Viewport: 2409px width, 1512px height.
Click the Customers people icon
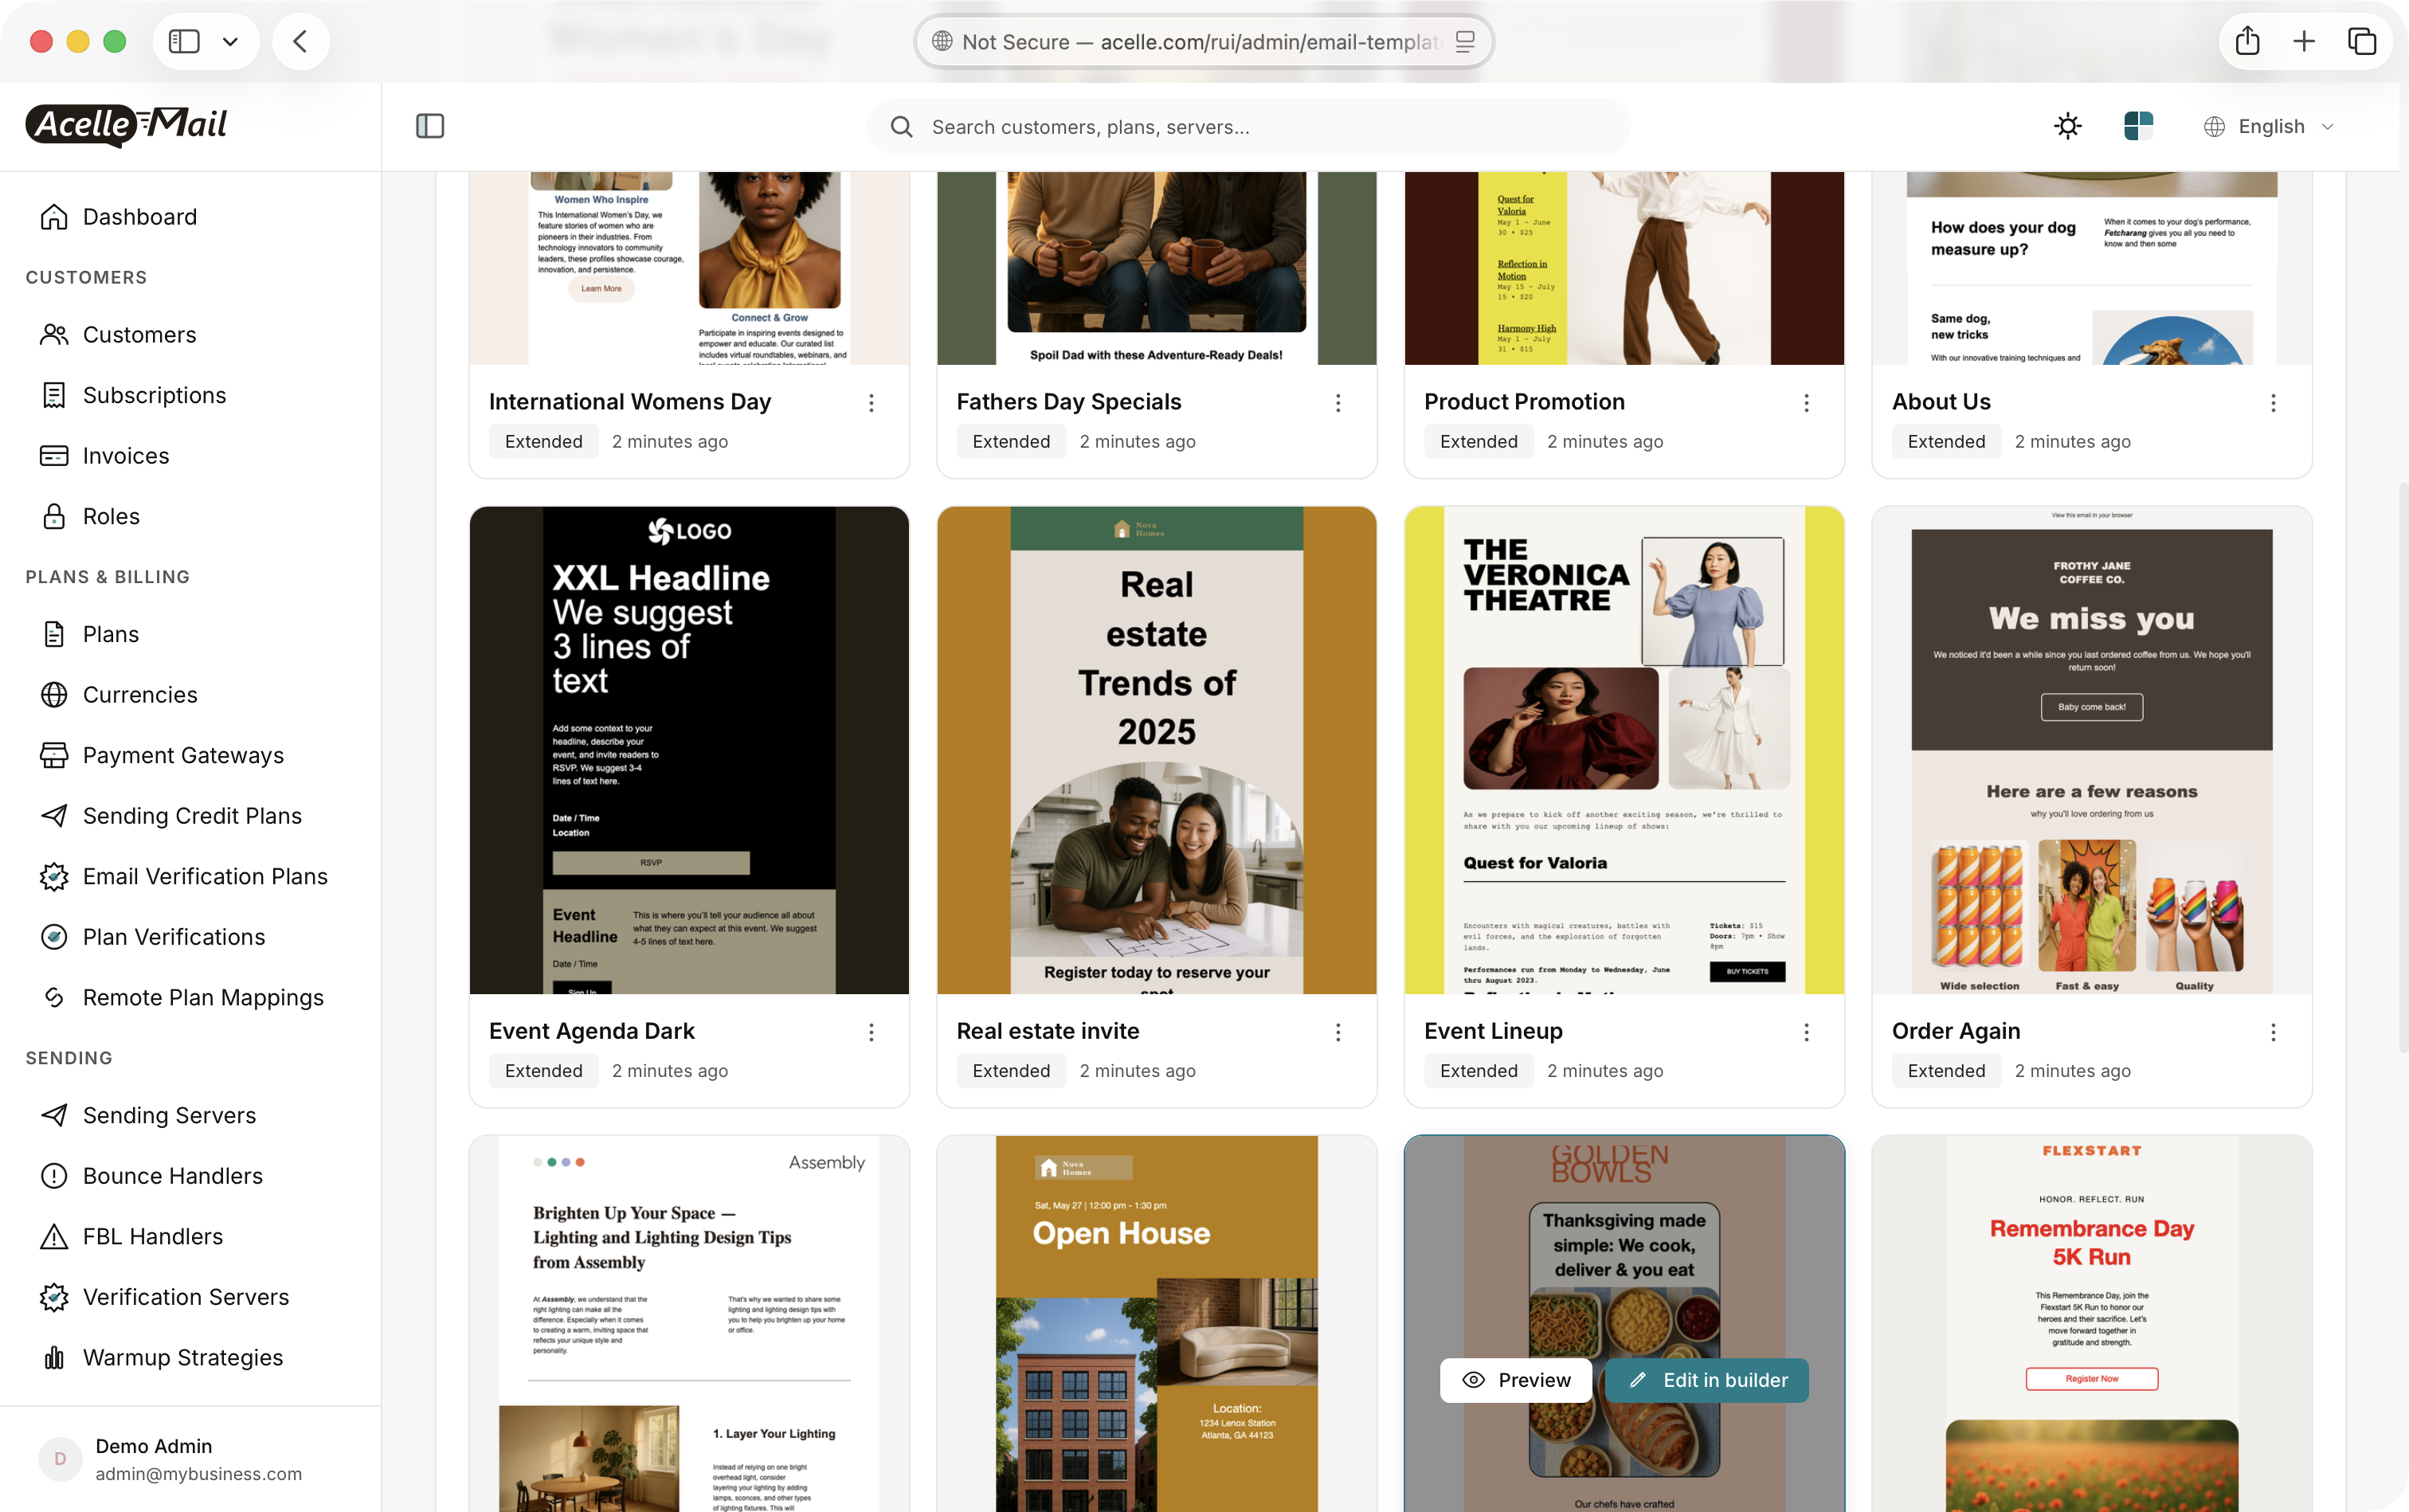[x=54, y=335]
